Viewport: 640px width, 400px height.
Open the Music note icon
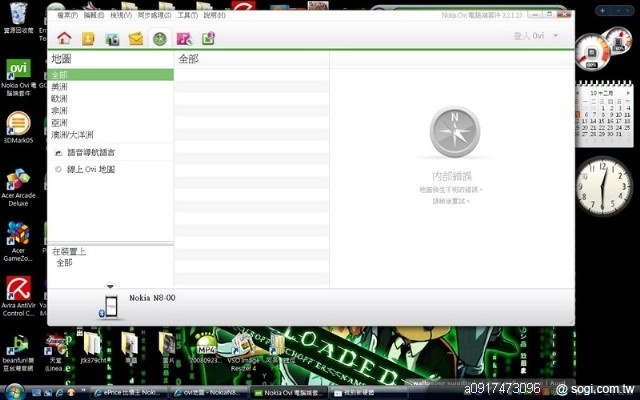(184, 39)
